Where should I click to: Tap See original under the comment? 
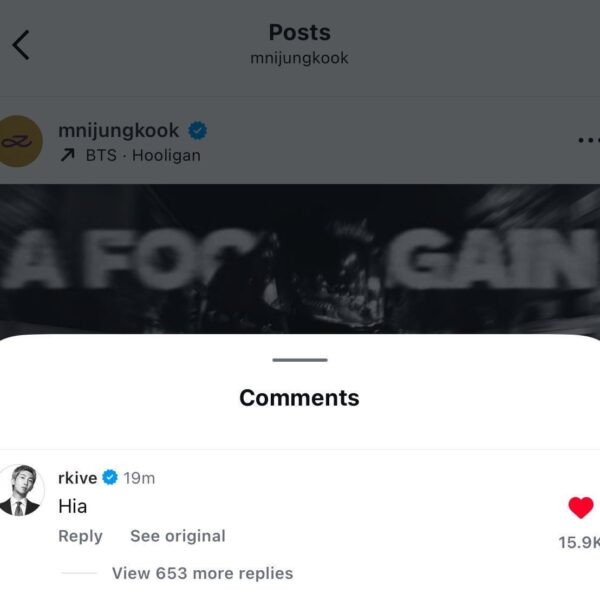tap(177, 536)
